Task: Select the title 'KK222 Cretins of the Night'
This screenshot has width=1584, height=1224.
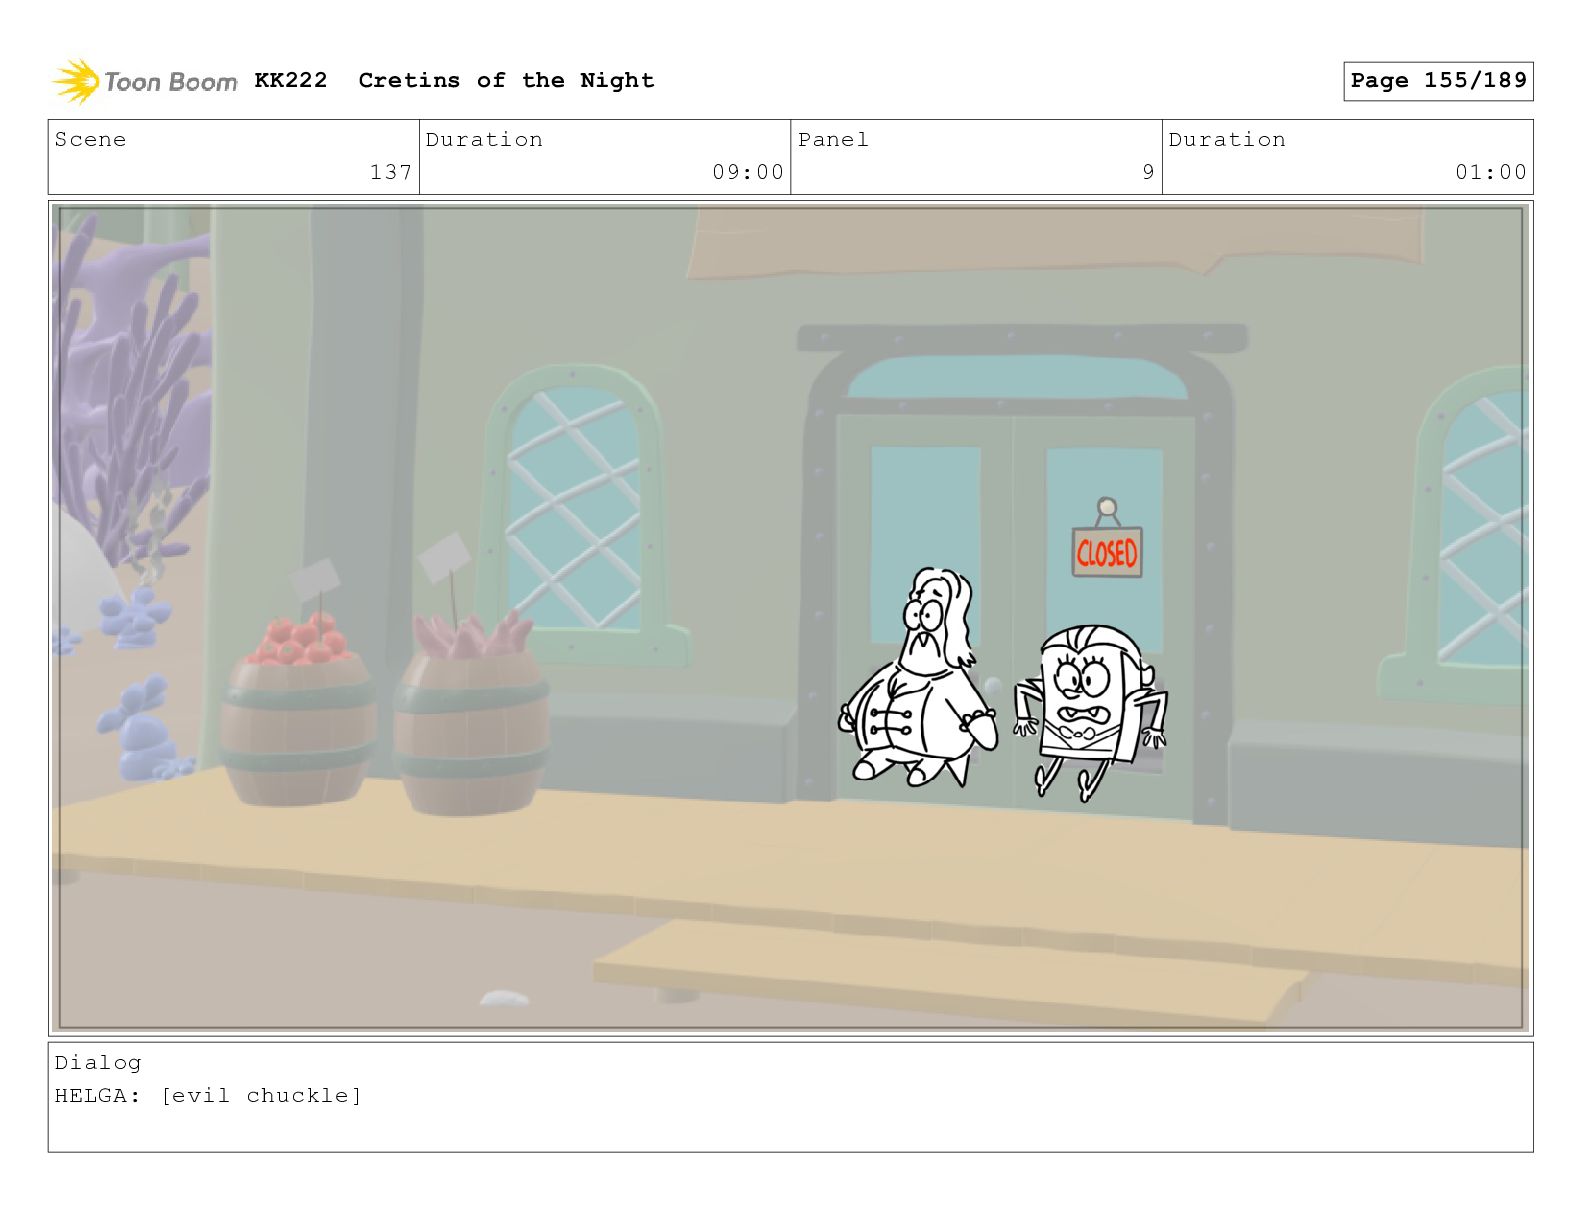Action: [455, 80]
